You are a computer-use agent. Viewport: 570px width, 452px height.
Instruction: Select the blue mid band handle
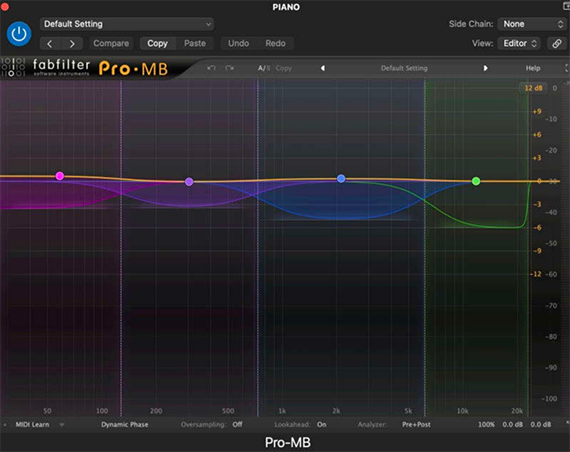(x=341, y=179)
